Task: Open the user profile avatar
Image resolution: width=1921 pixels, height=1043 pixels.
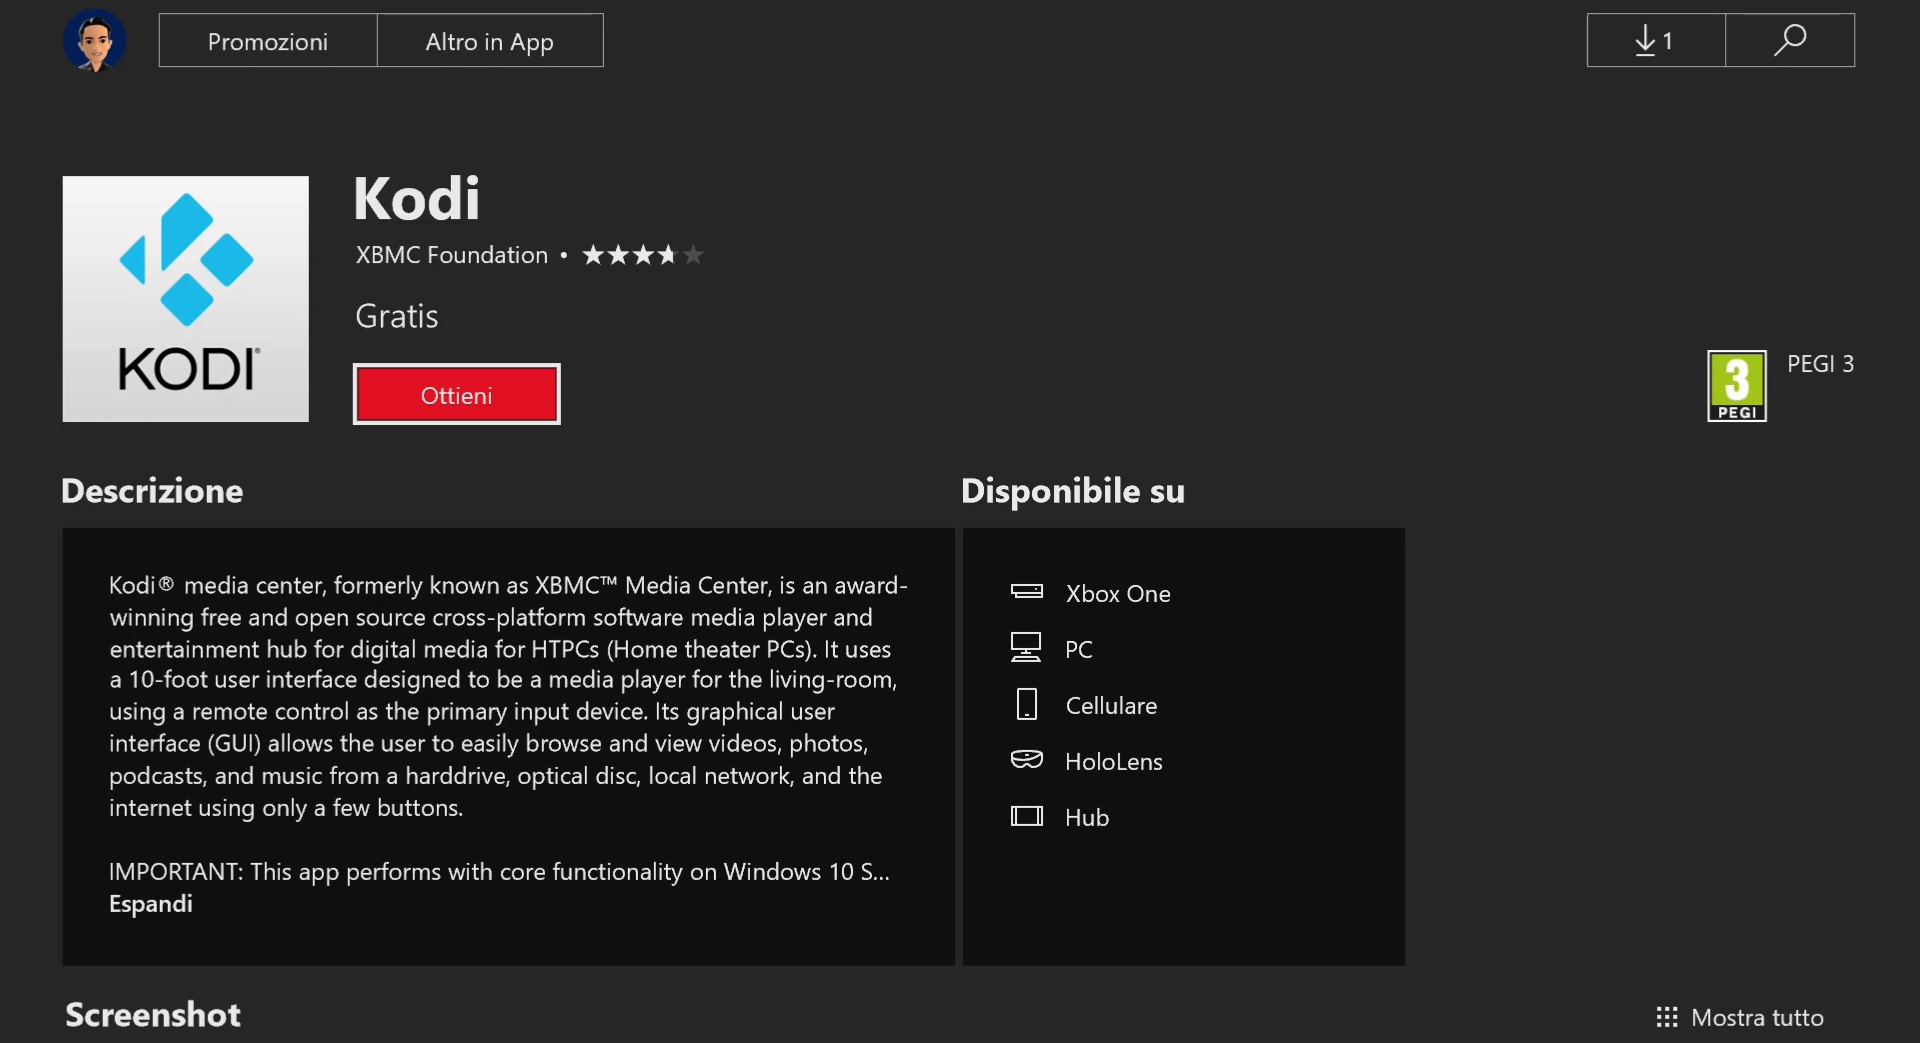Action: [95, 41]
